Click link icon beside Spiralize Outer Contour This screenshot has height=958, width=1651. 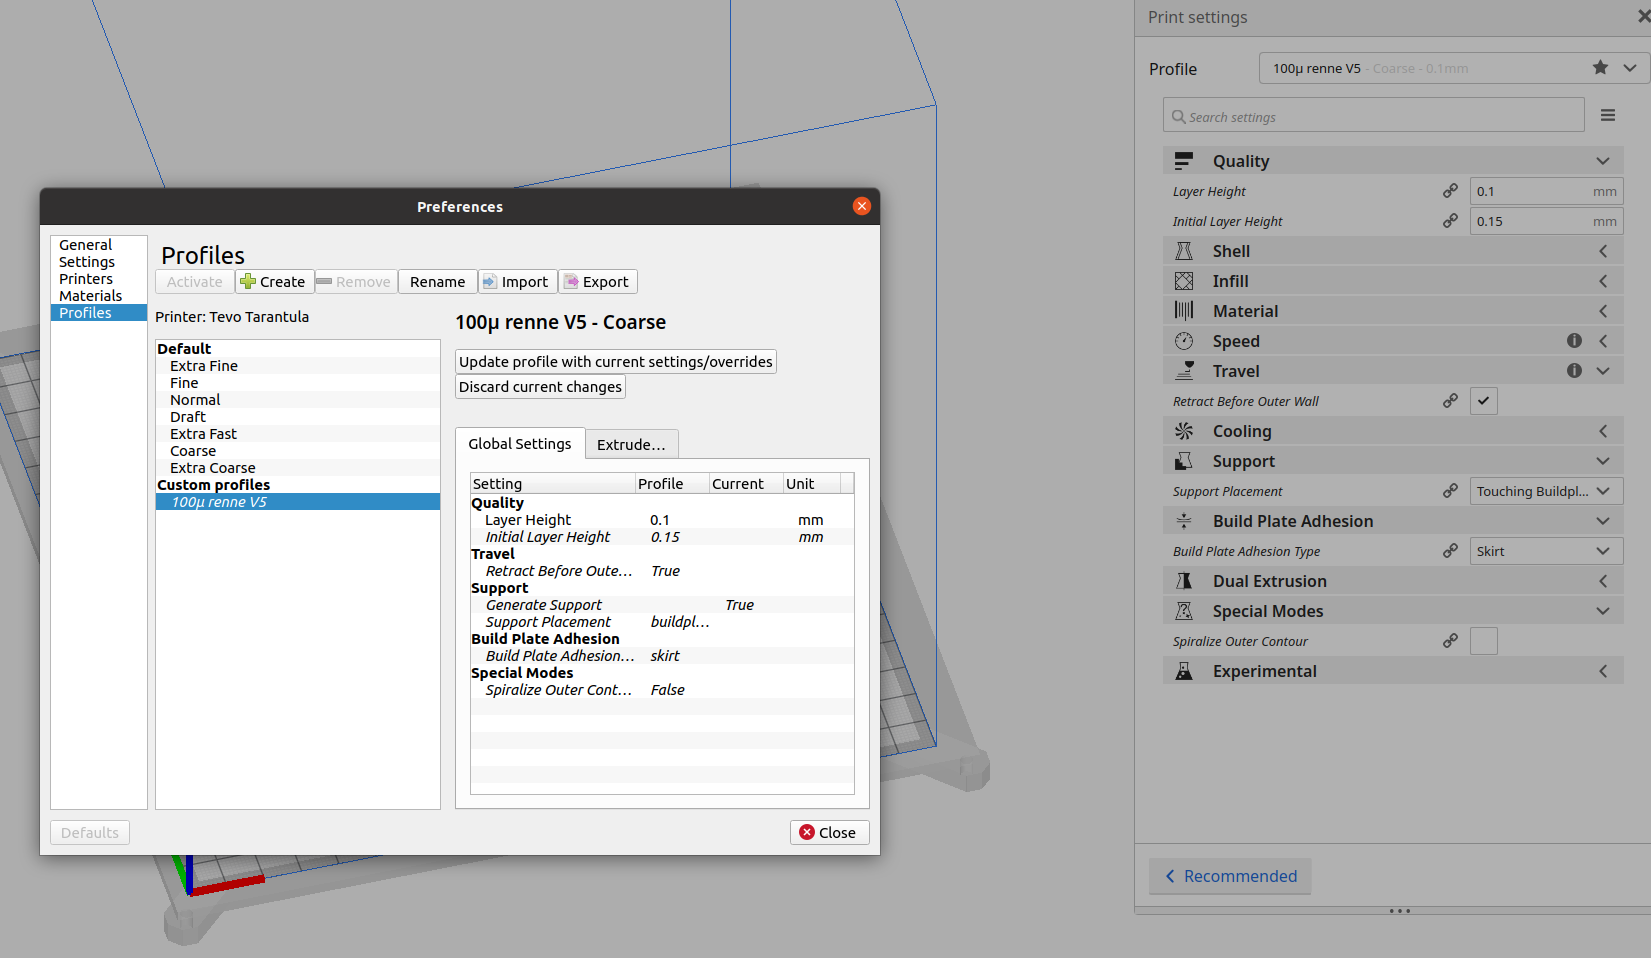(x=1450, y=640)
